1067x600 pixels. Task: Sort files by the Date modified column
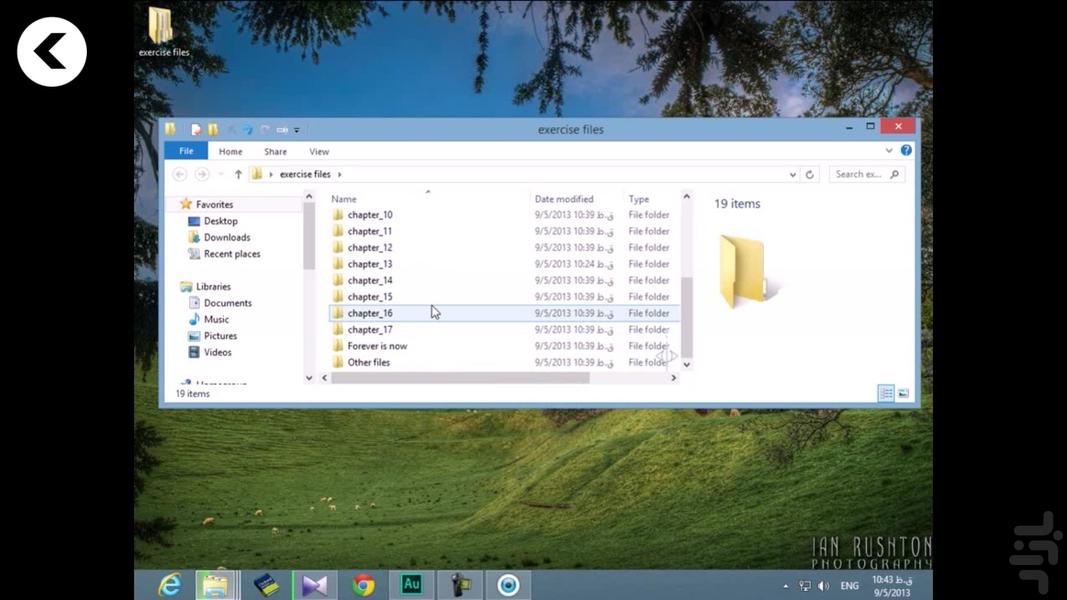tap(564, 199)
